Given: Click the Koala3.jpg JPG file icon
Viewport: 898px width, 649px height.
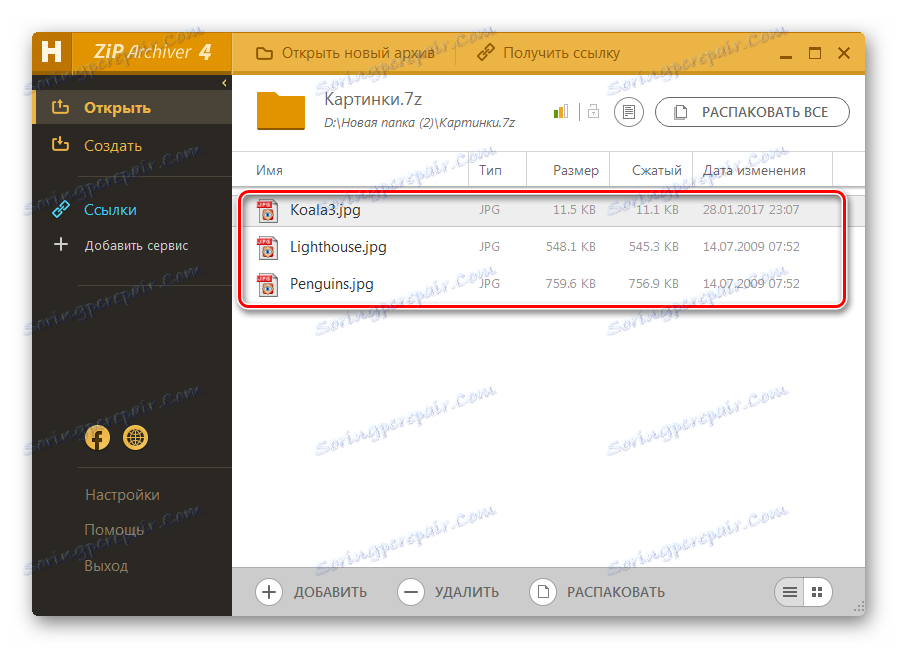Looking at the screenshot, I should [x=267, y=210].
